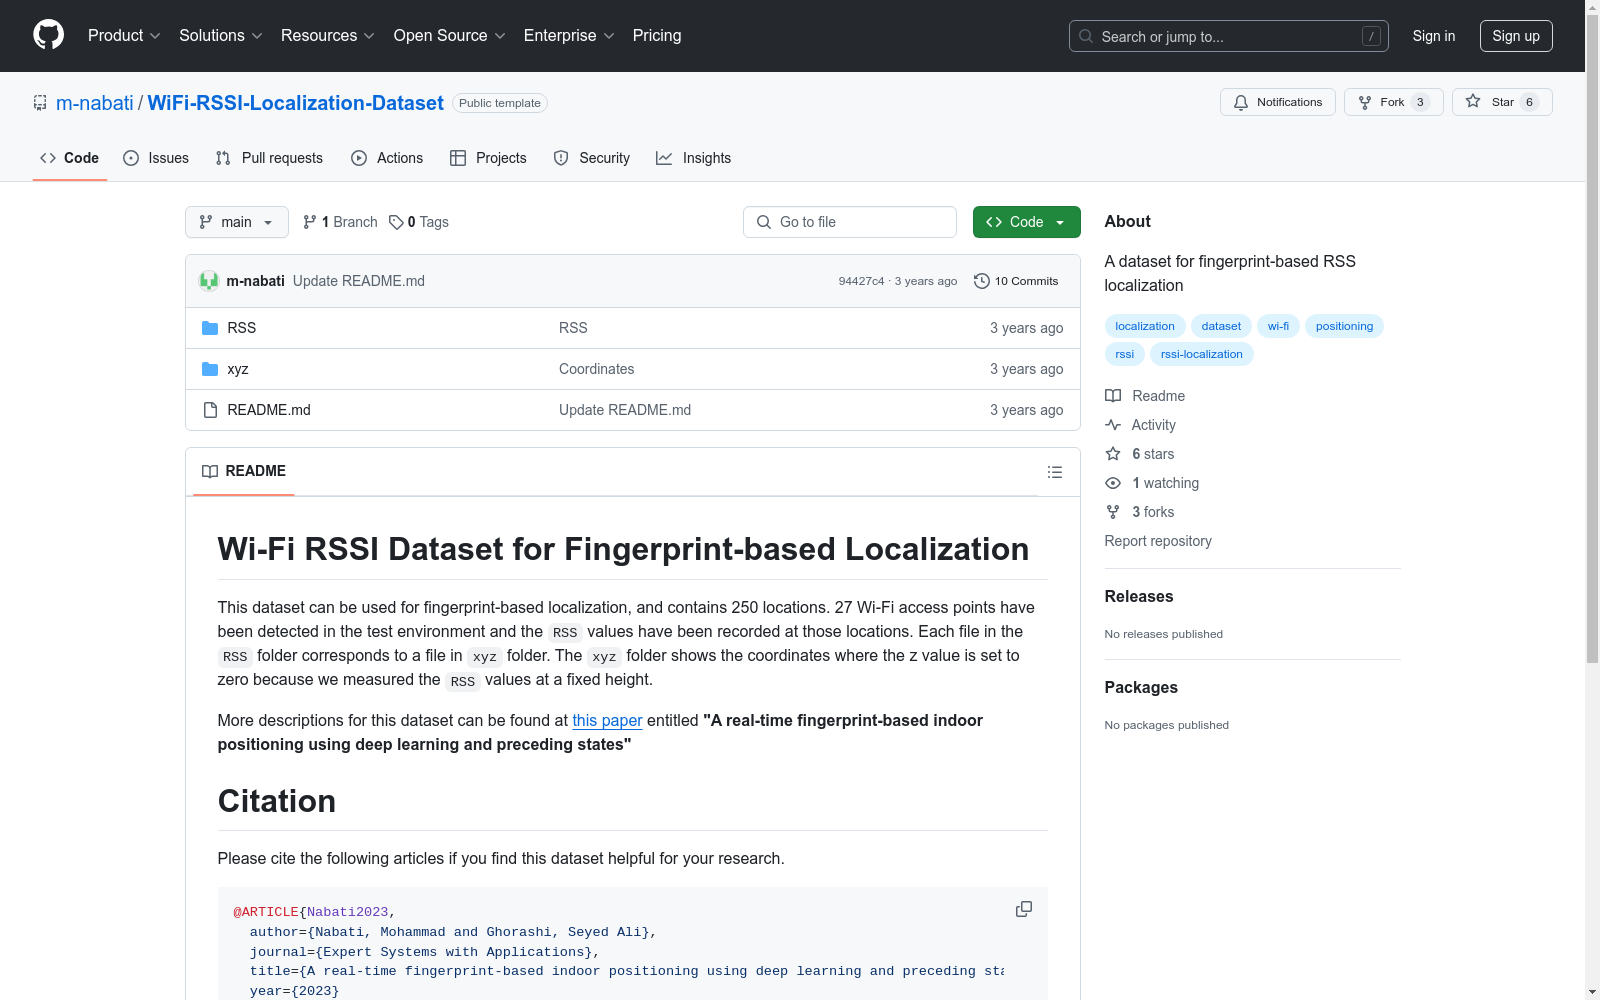This screenshot has width=1600, height=1000.
Task: Click m-nabati avatar in commit row
Action: (x=209, y=281)
